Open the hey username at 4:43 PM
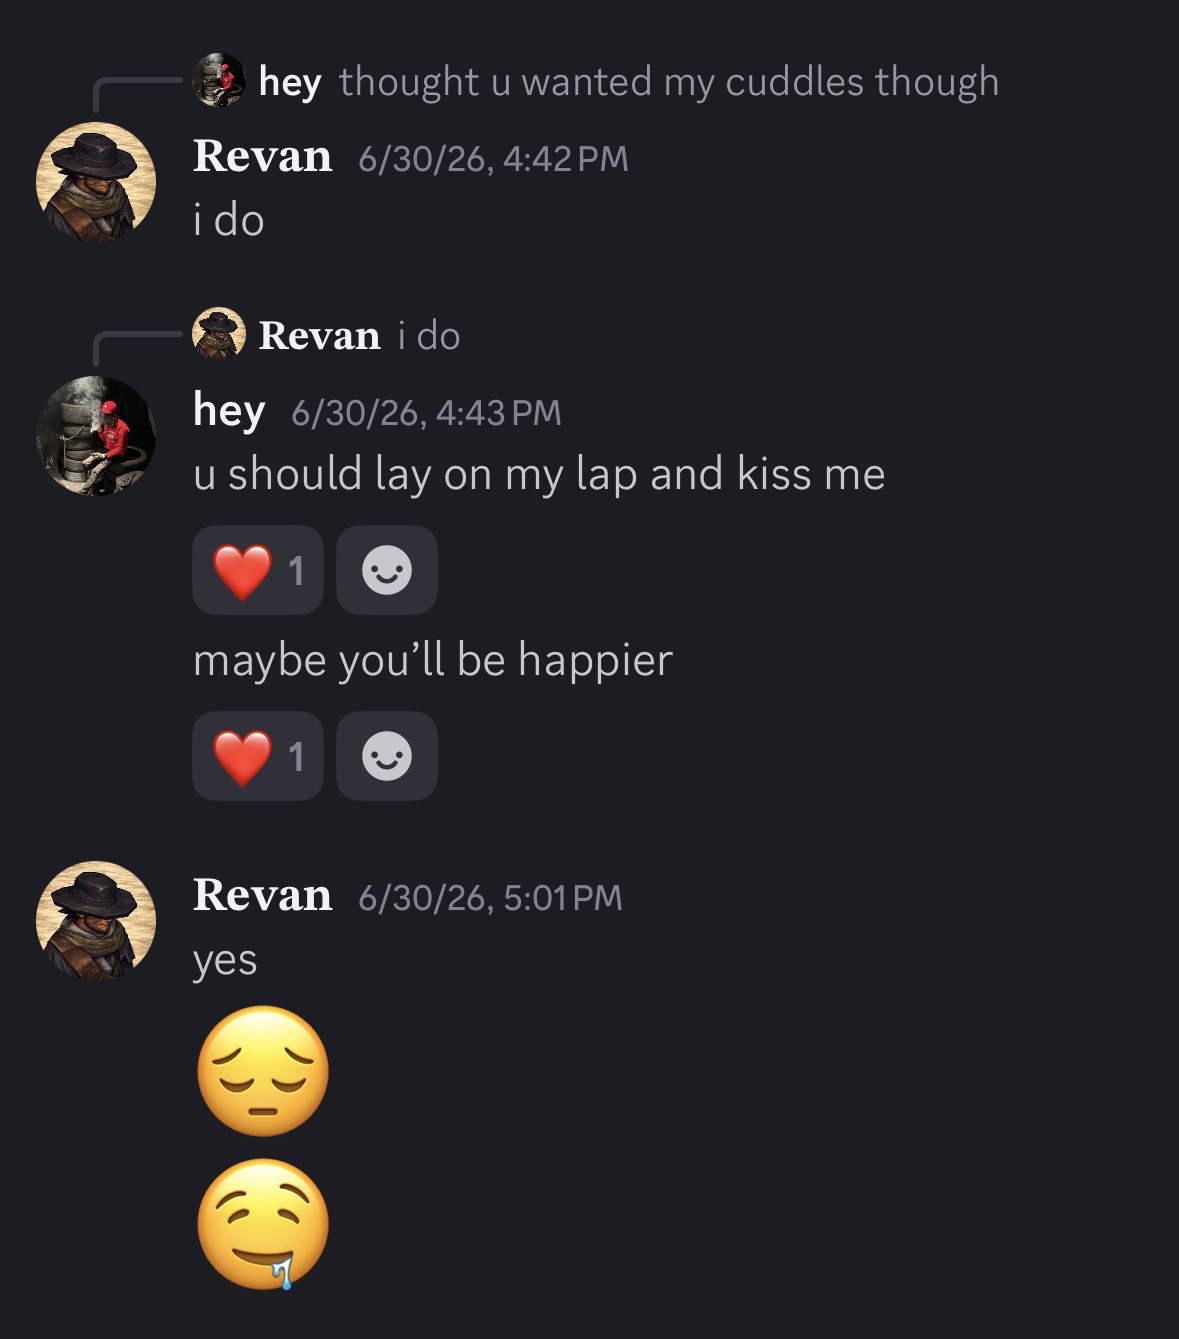The height and width of the screenshot is (1339, 1179). pyautogui.click(x=229, y=411)
